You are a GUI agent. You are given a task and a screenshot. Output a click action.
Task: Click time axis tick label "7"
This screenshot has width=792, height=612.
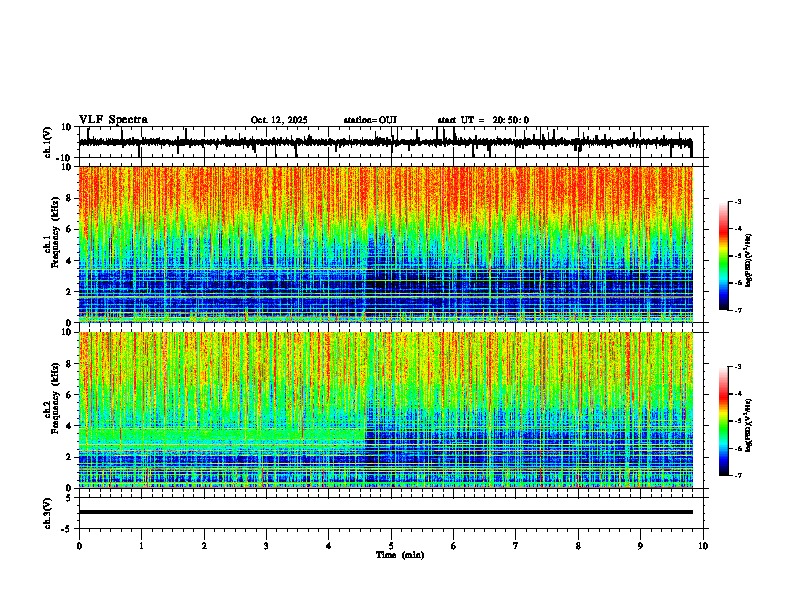pyautogui.click(x=516, y=546)
